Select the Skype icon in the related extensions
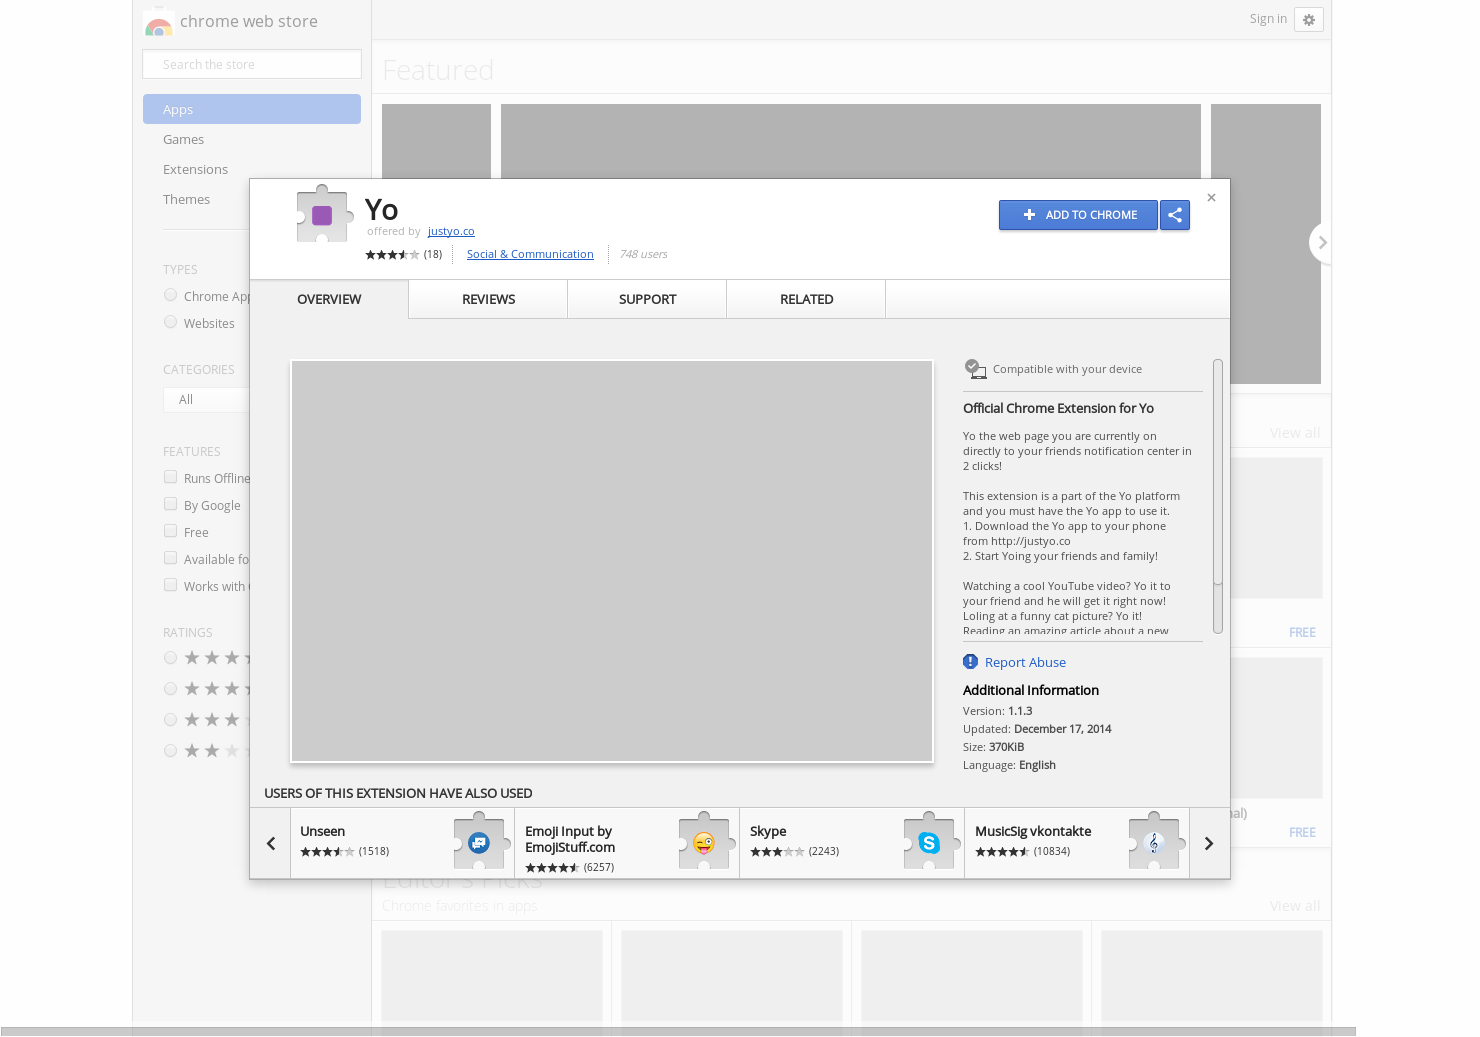 (929, 843)
